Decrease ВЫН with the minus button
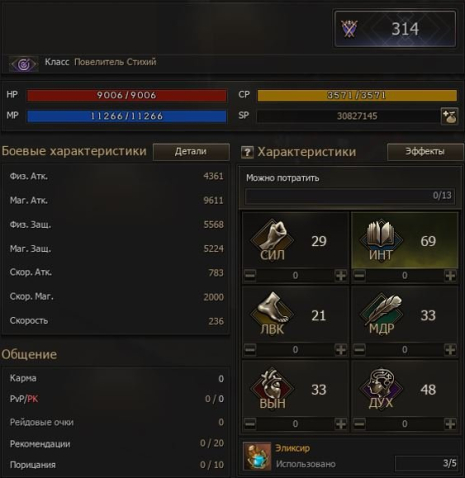Screen dimensions: 465x478 pos(250,424)
